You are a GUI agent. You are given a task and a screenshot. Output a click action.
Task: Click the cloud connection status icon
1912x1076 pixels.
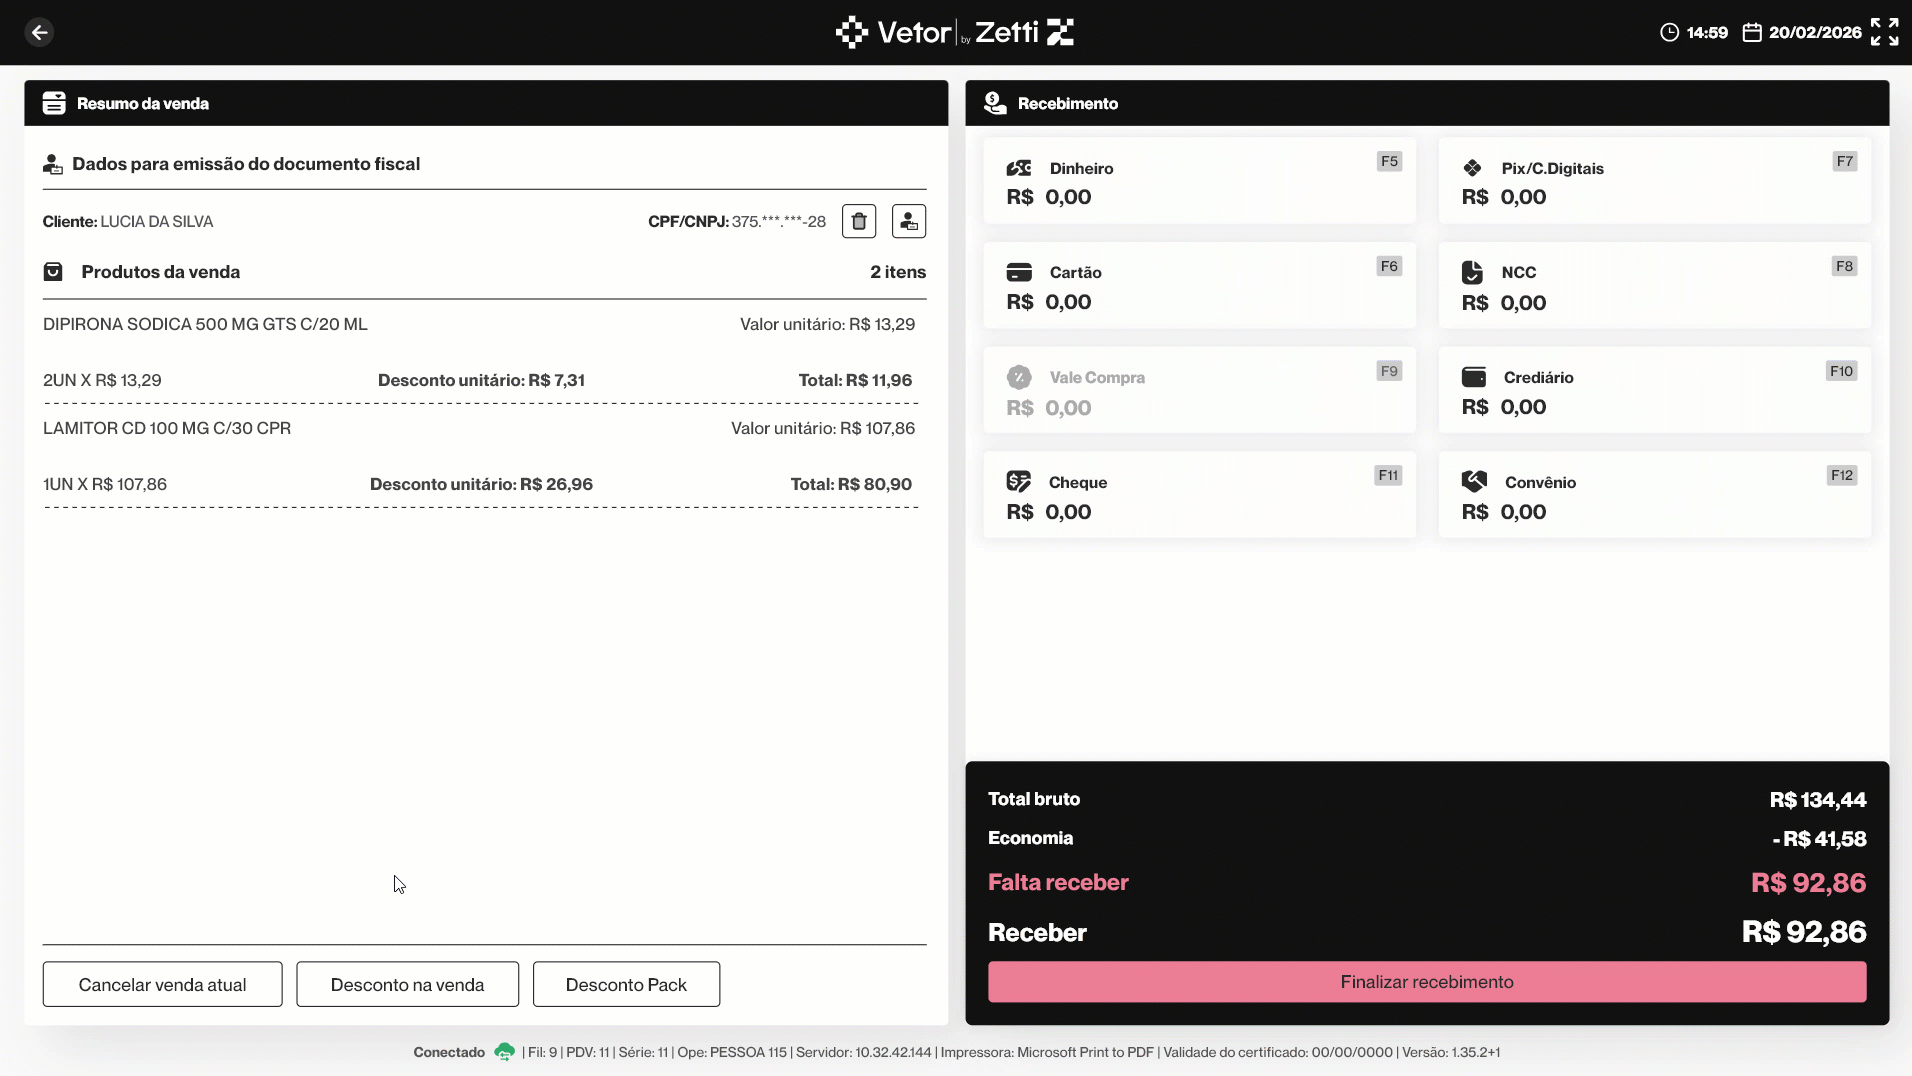coord(504,1052)
